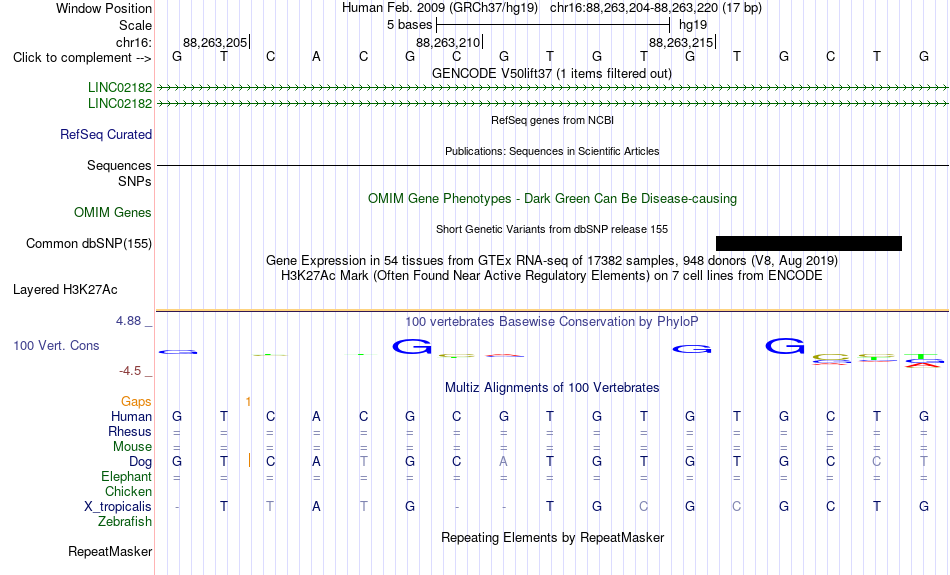Image resolution: width=950 pixels, height=575 pixels.
Task: Click the black dbSNP variant block
Action: (x=809, y=244)
